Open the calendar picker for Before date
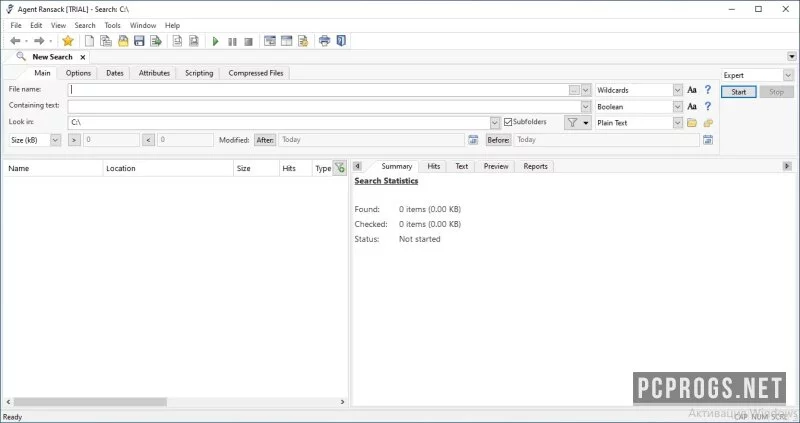Image resolution: width=800 pixels, height=423 pixels. pos(708,140)
